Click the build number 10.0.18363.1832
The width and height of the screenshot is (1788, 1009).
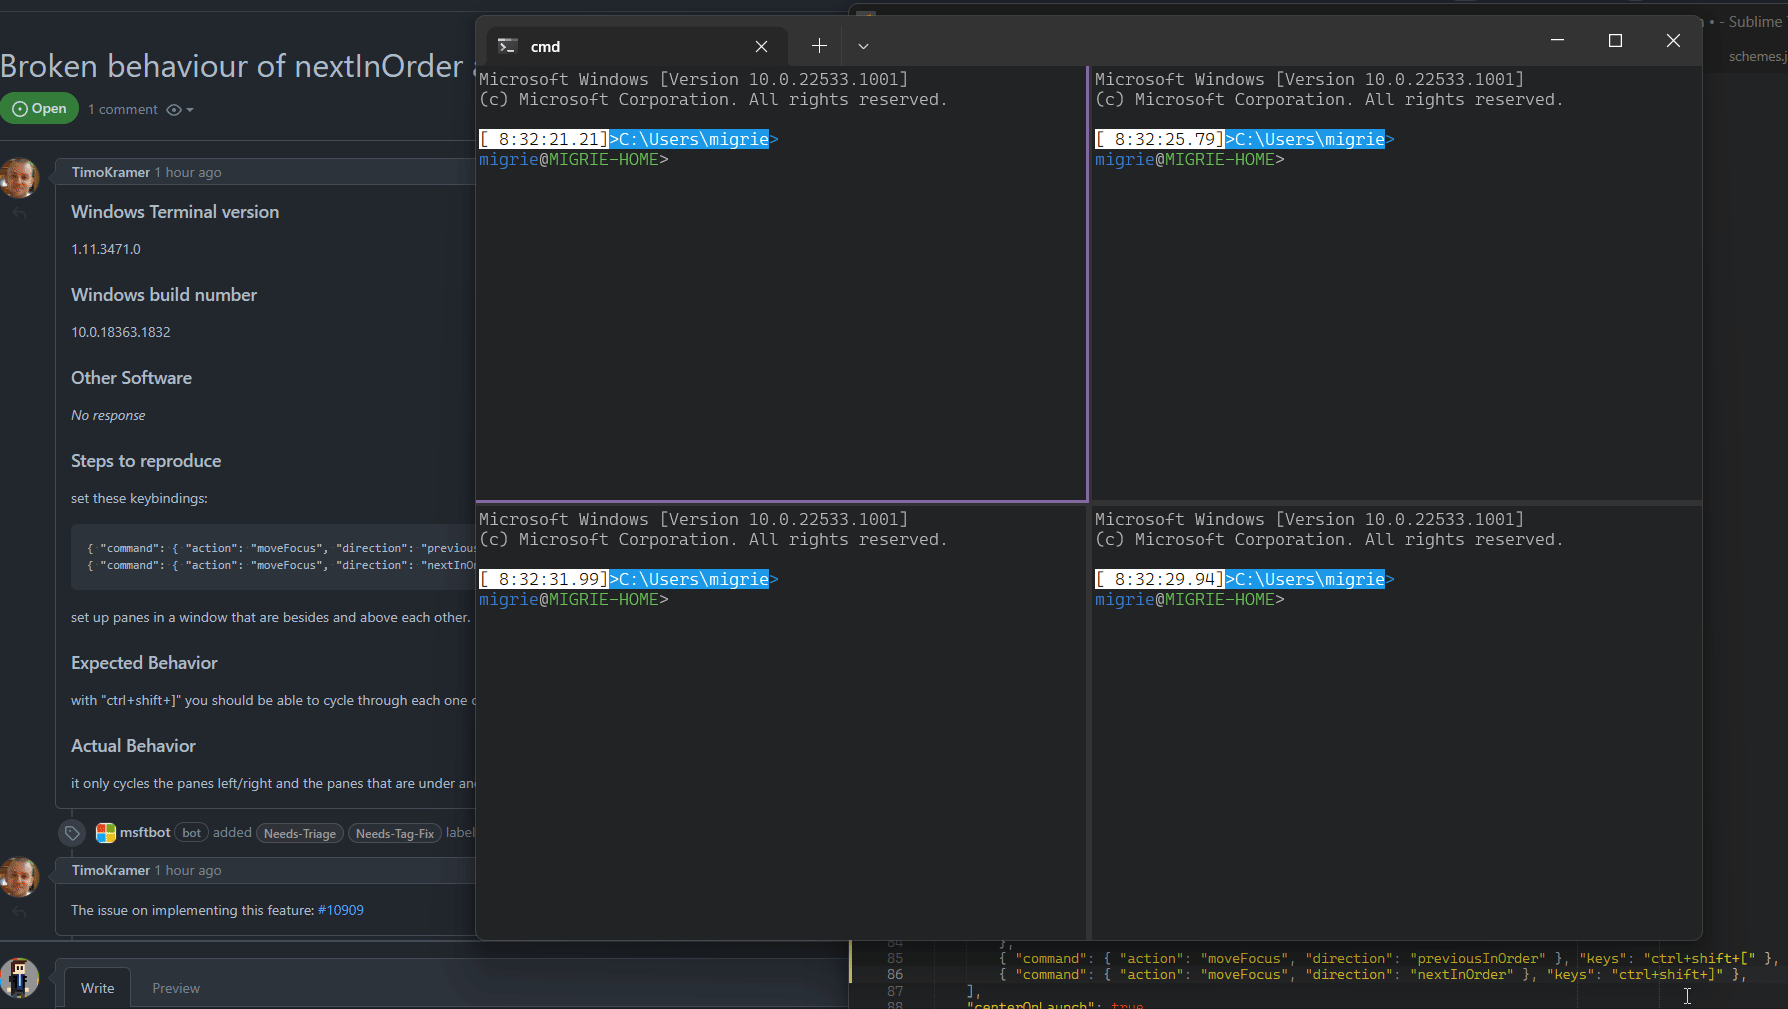[121, 332]
